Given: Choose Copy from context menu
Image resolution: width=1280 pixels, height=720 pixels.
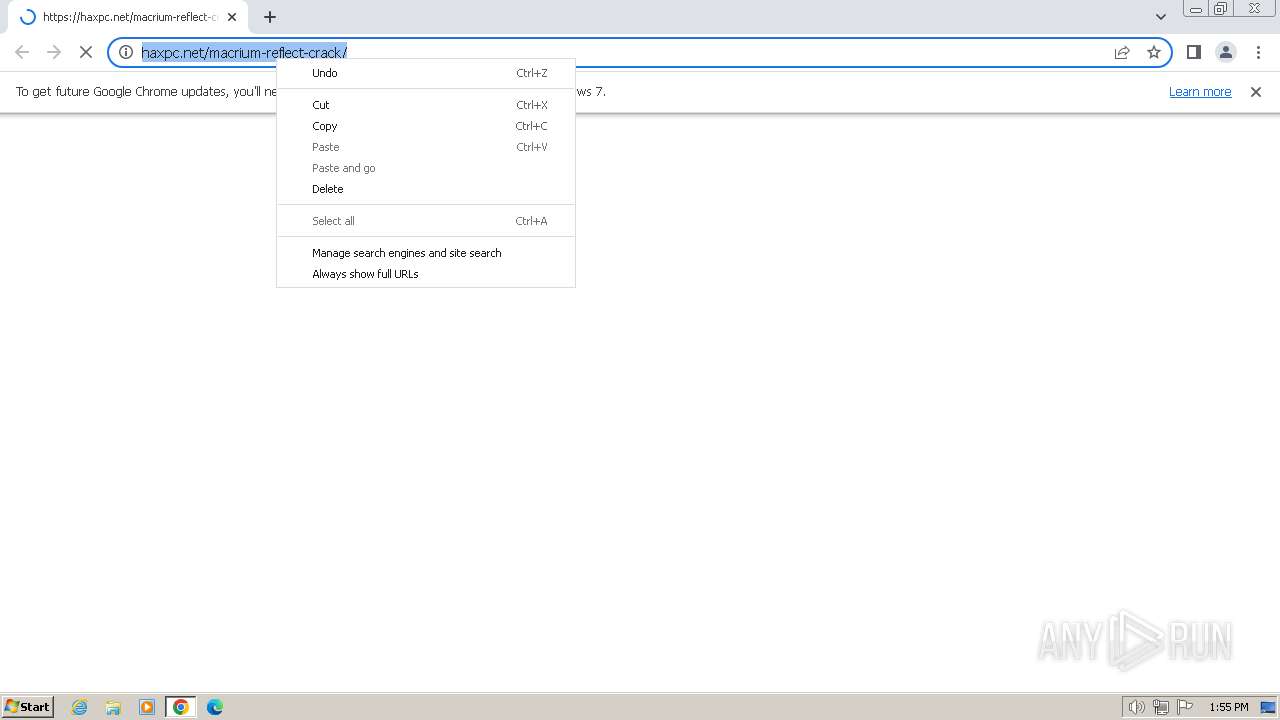Looking at the screenshot, I should point(426,126).
